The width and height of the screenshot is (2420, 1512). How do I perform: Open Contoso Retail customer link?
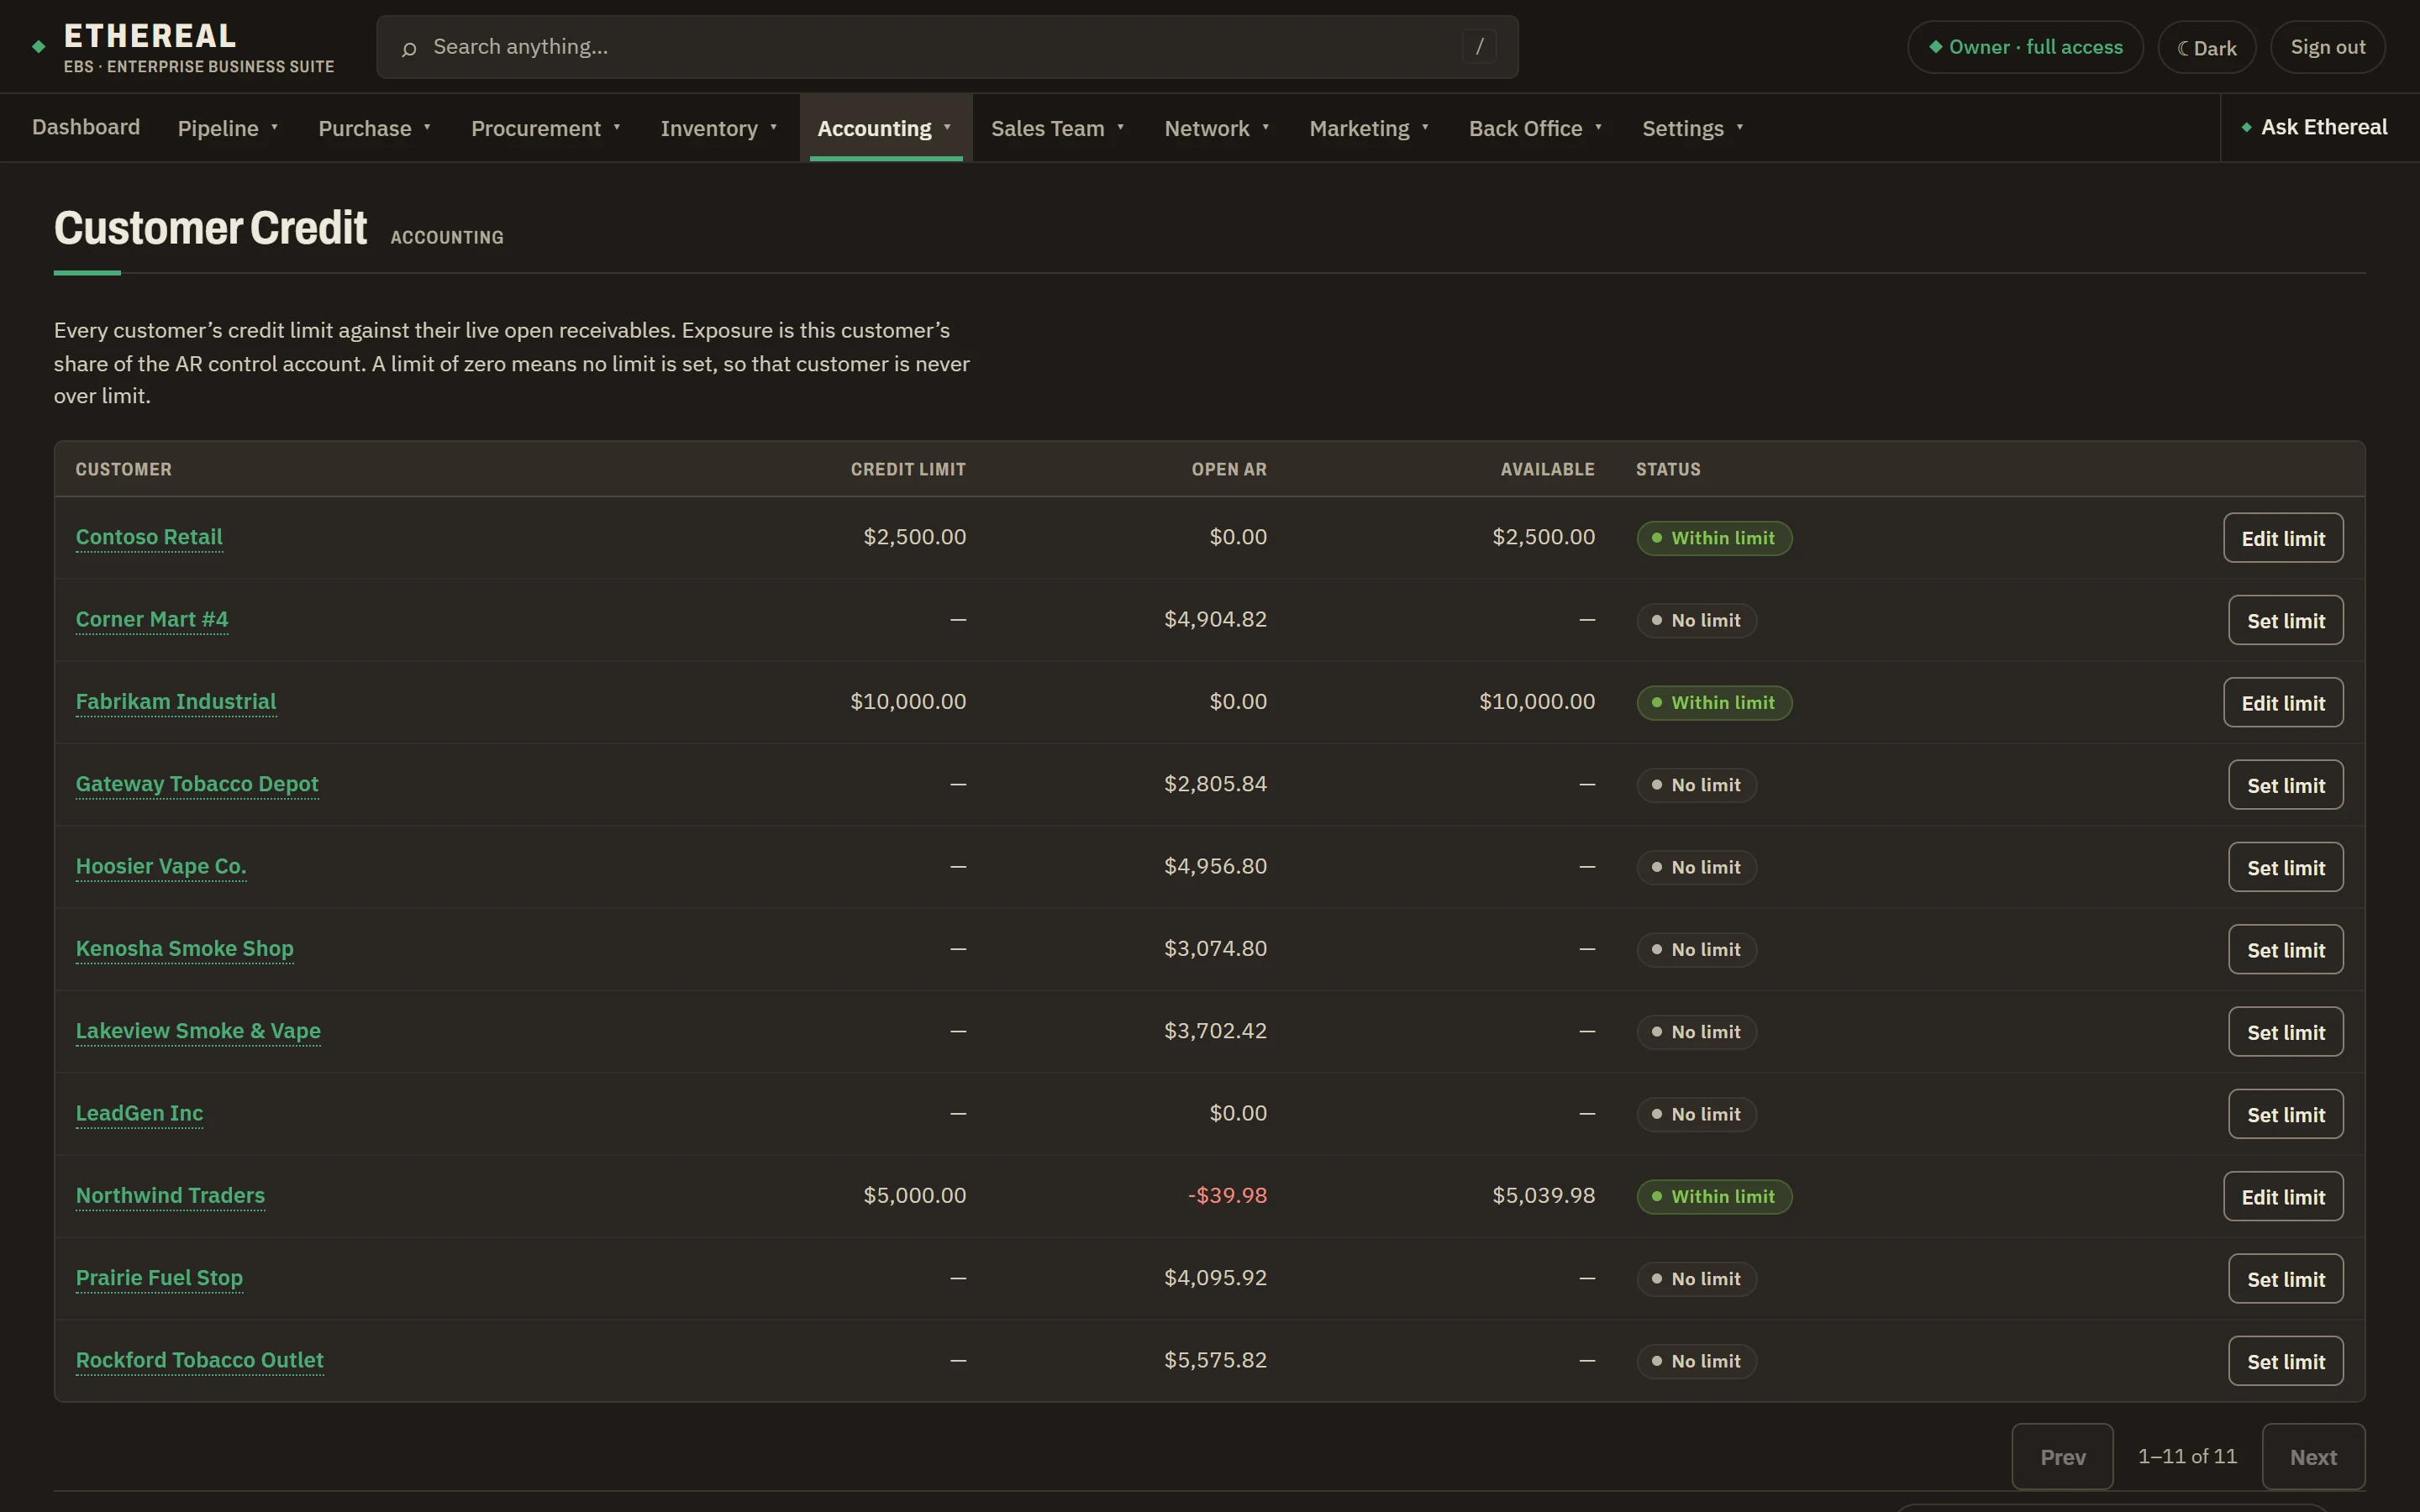(x=149, y=537)
